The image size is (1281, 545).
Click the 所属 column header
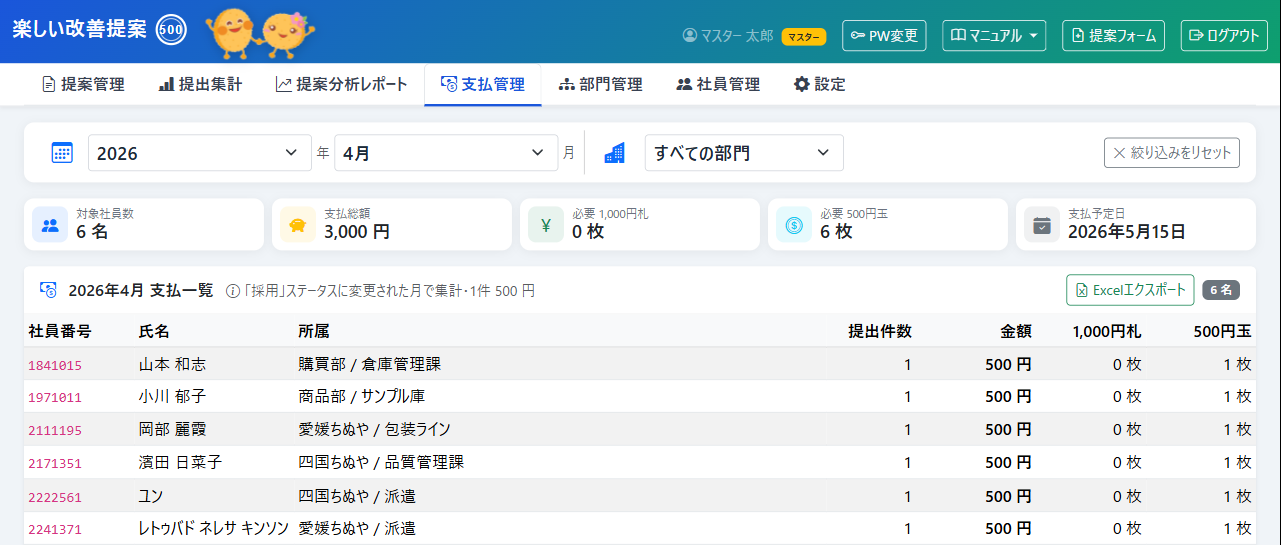(314, 331)
